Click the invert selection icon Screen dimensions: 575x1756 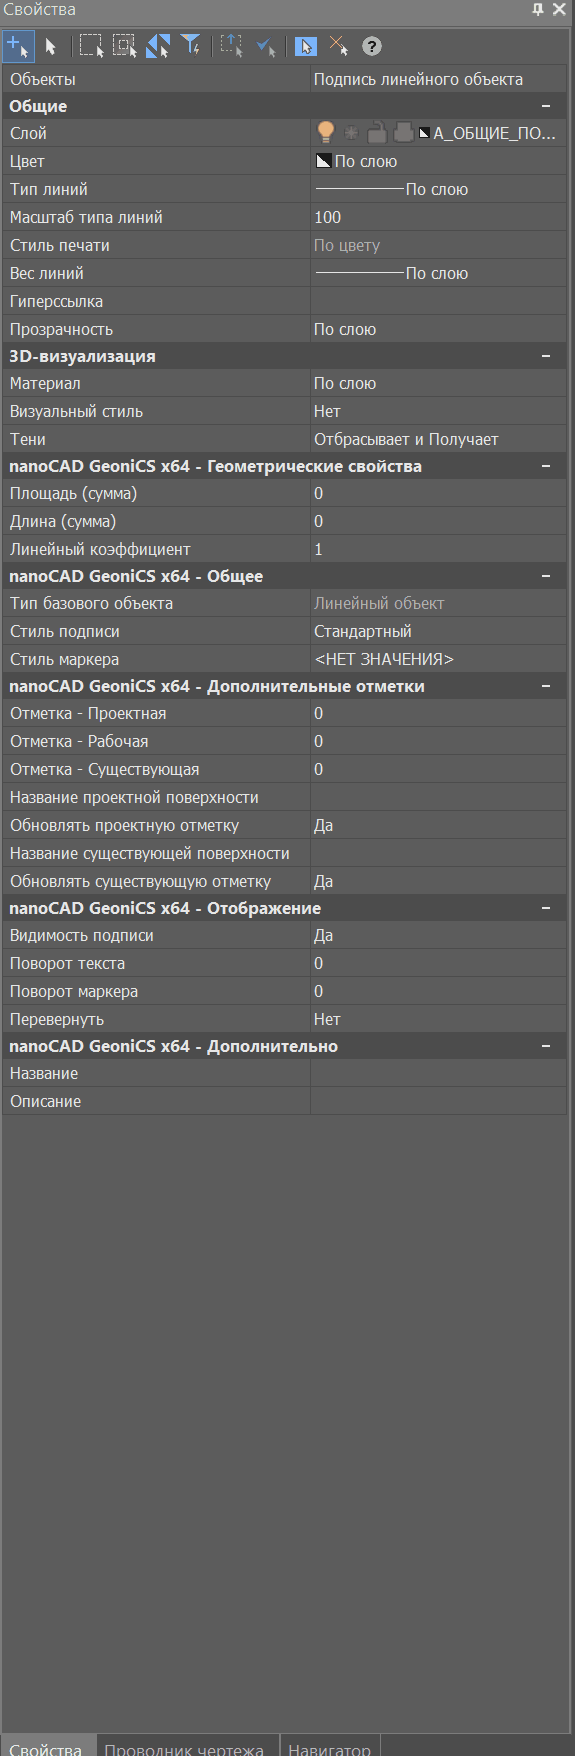click(158, 46)
